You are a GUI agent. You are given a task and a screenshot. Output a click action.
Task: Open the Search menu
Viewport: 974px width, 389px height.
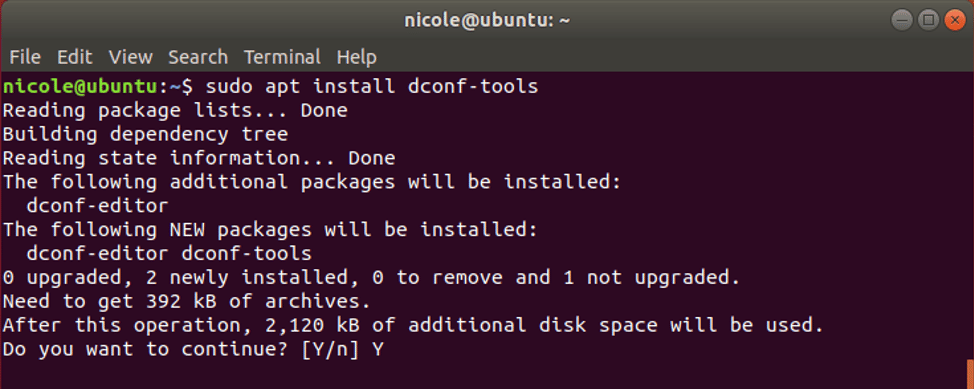(198, 58)
